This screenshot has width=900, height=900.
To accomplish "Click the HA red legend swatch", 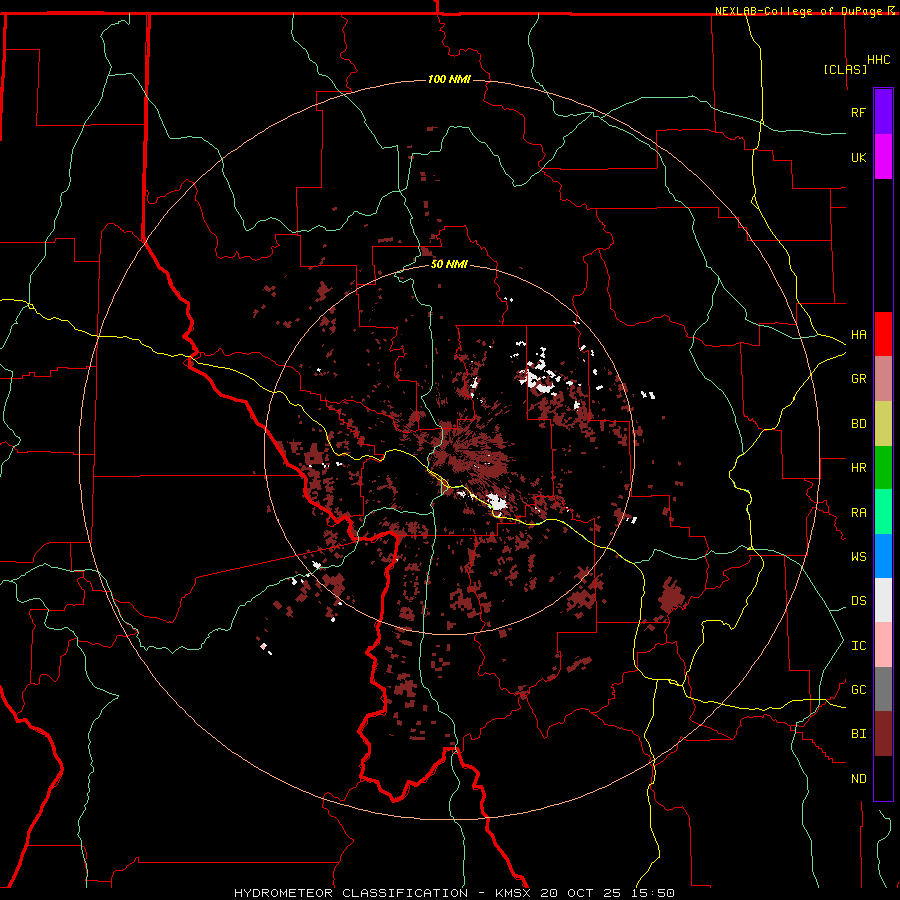I will pyautogui.click(x=883, y=334).
